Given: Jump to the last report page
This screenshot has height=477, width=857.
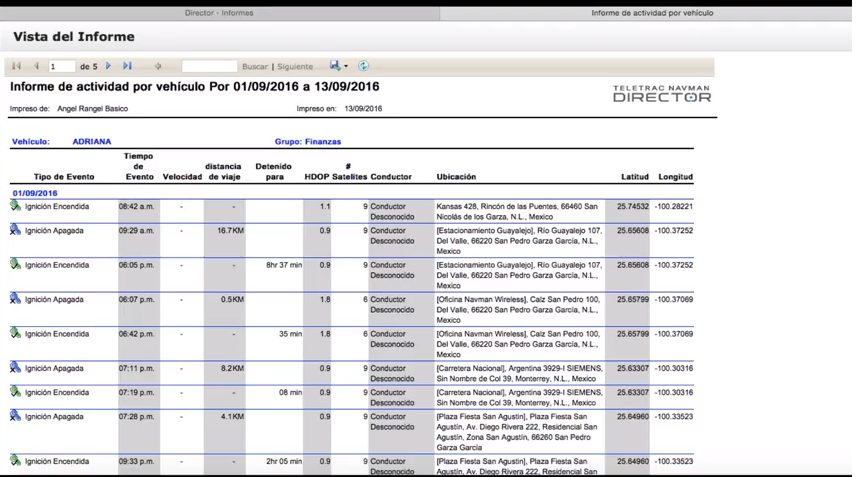Looking at the screenshot, I should (x=127, y=66).
